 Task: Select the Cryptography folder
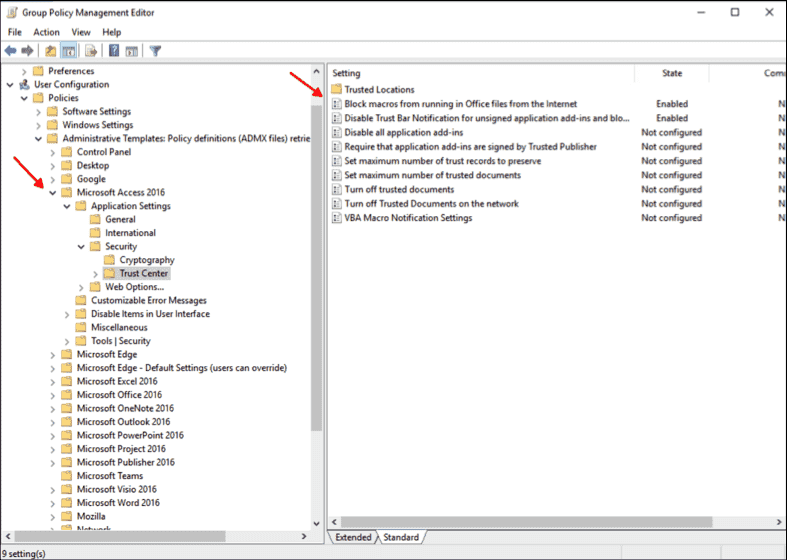point(147,260)
